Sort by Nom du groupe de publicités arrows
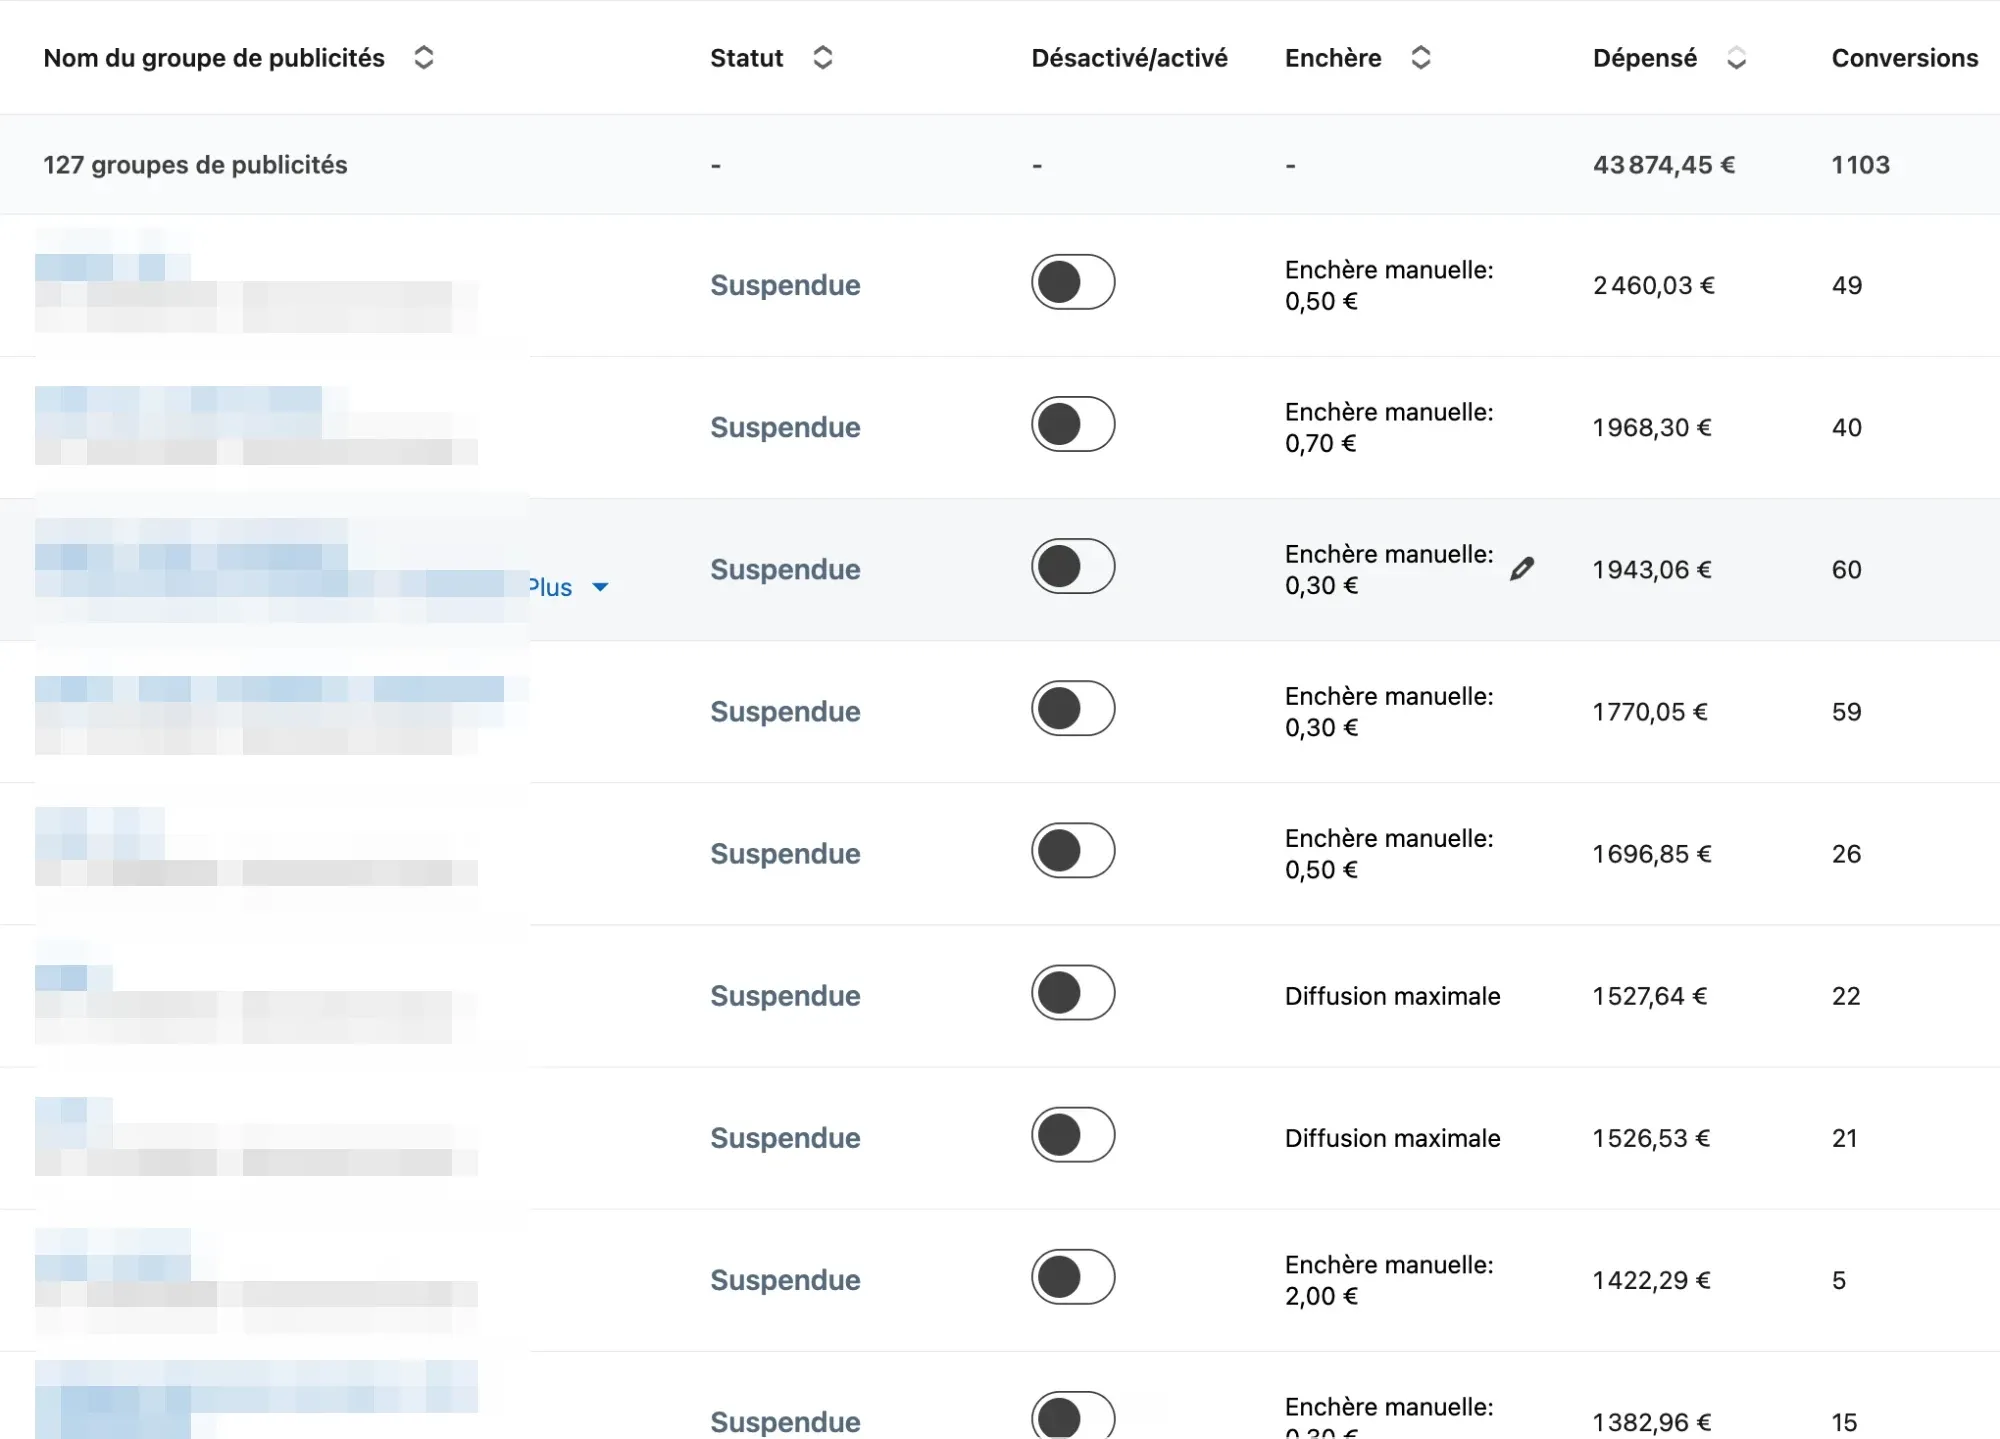This screenshot has height=1439, width=2000. pos(424,58)
